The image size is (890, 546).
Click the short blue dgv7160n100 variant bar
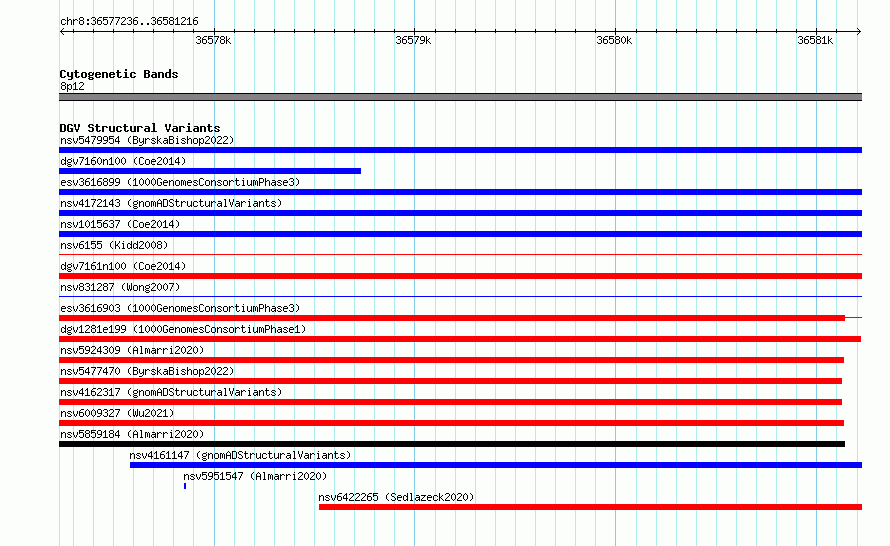pos(210,171)
